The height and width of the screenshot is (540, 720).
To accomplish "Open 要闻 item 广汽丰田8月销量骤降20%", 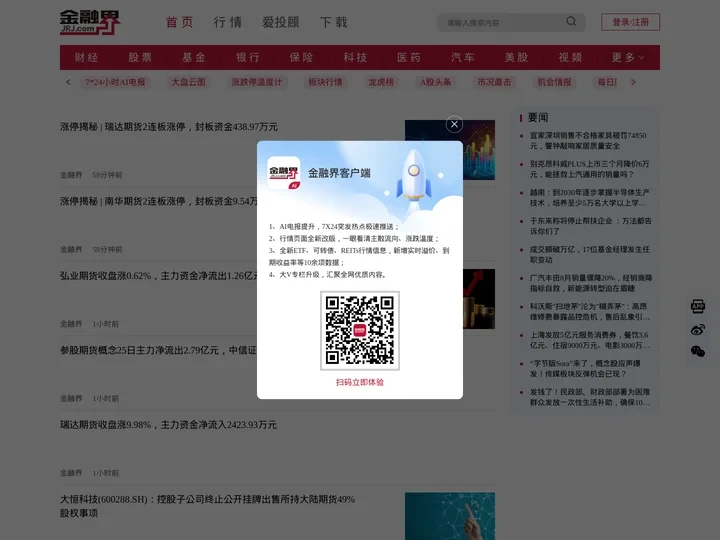I will 591,283.
